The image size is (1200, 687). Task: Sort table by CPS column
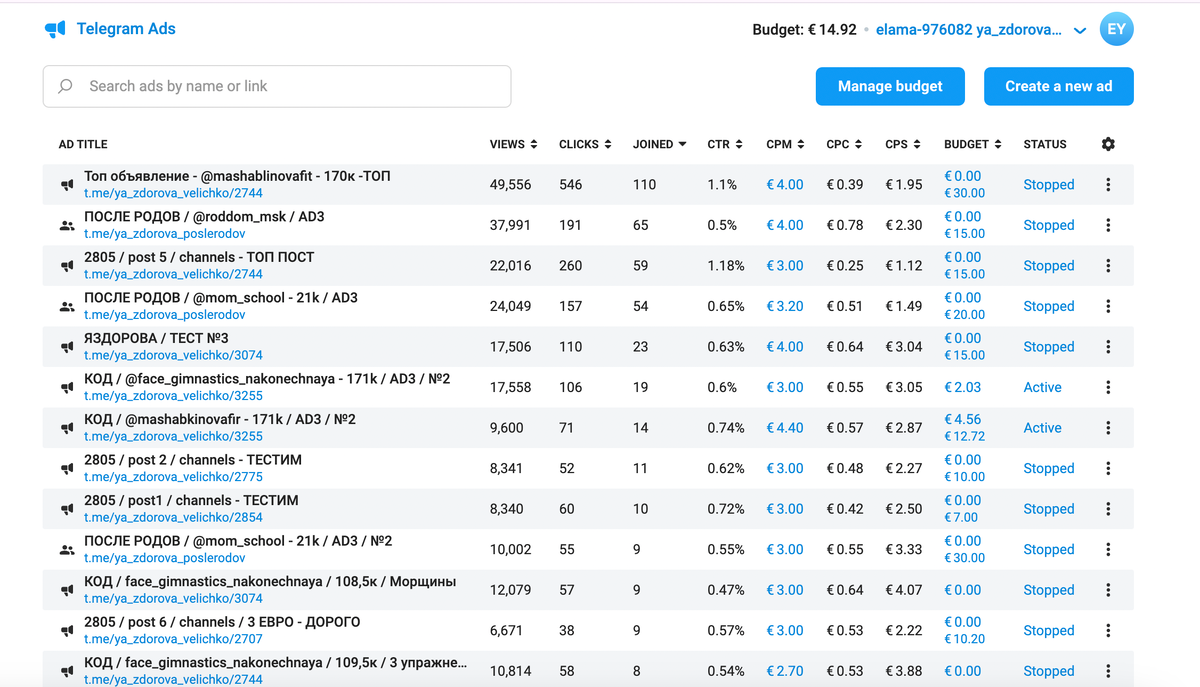[903, 144]
